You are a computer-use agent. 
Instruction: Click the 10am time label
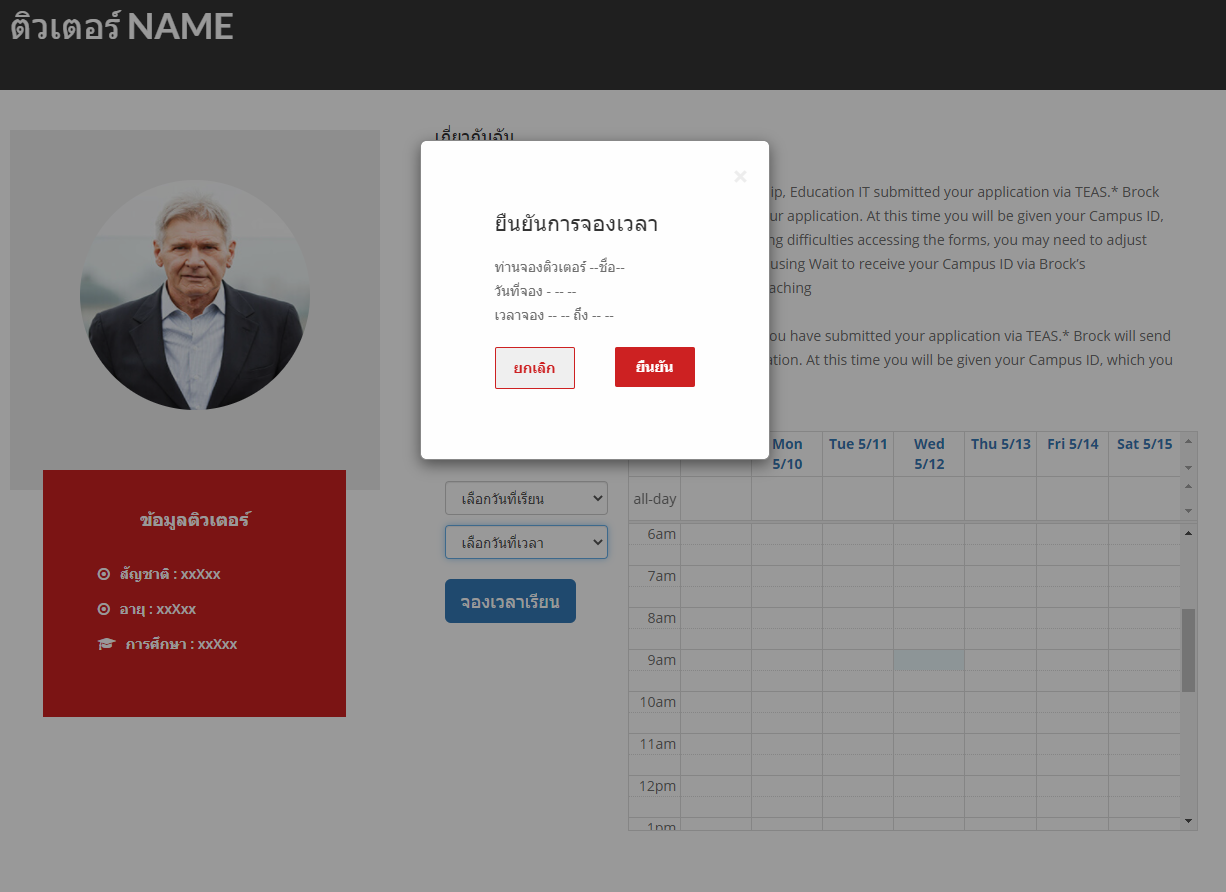657,702
